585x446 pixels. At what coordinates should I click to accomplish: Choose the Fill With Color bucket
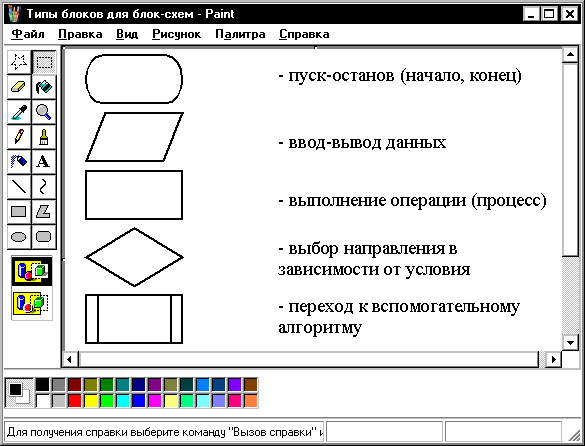tap(44, 87)
